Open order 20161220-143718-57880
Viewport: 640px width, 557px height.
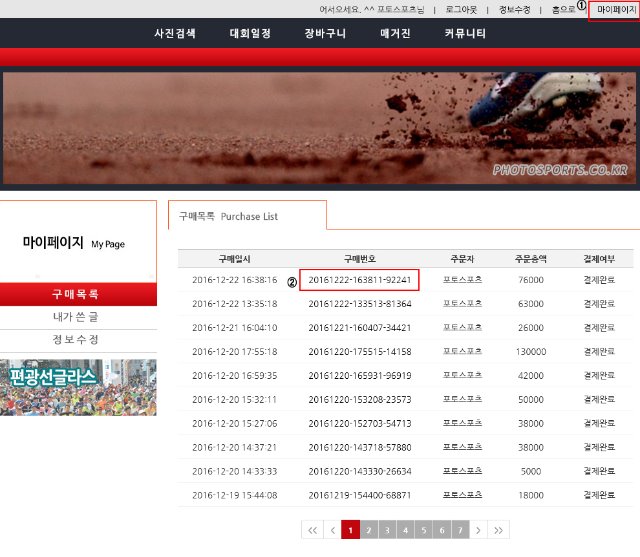click(x=360, y=447)
